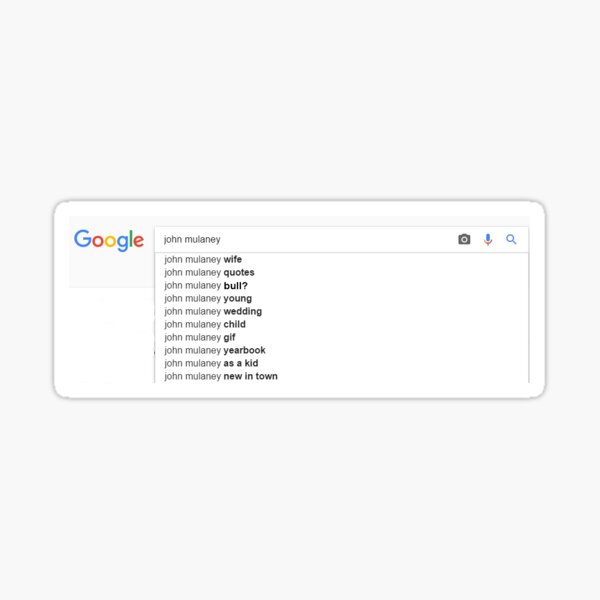Select suggestion "john mulaney wife"
600x600 pixels.
(203, 260)
